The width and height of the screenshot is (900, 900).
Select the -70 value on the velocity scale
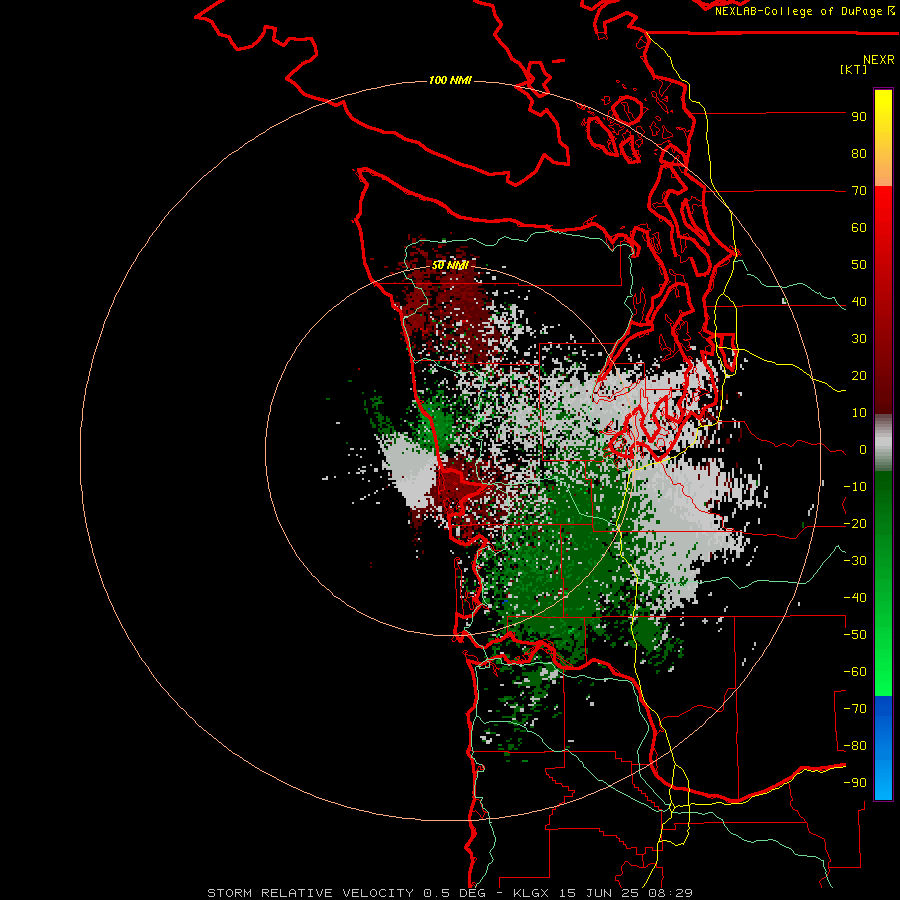(855, 709)
